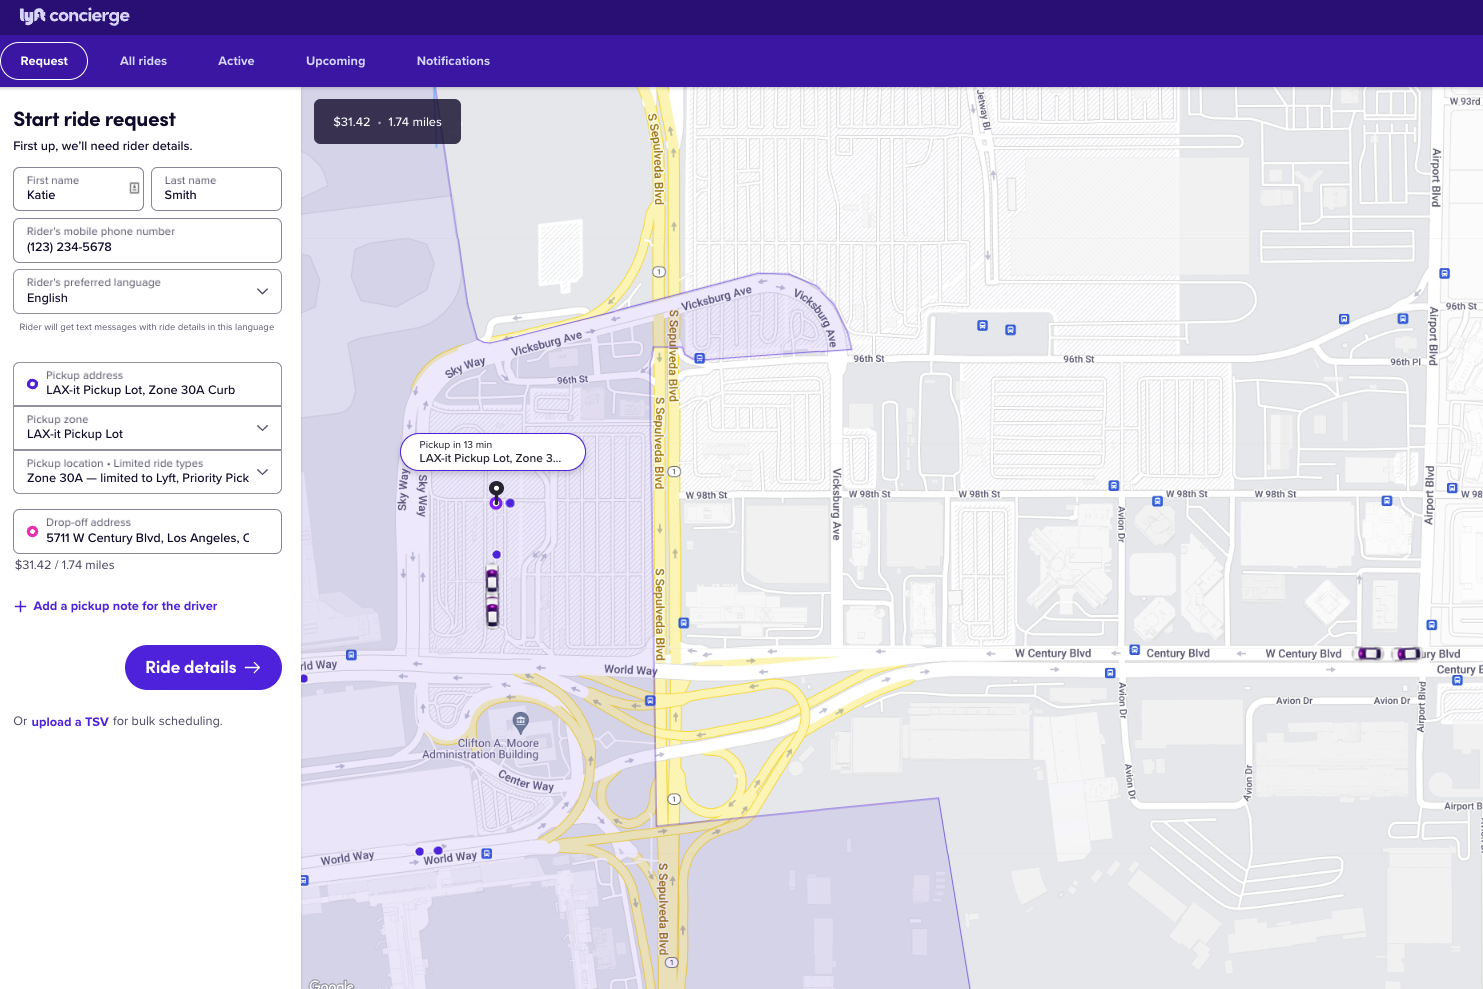Click the Start ride request heading

95,120
